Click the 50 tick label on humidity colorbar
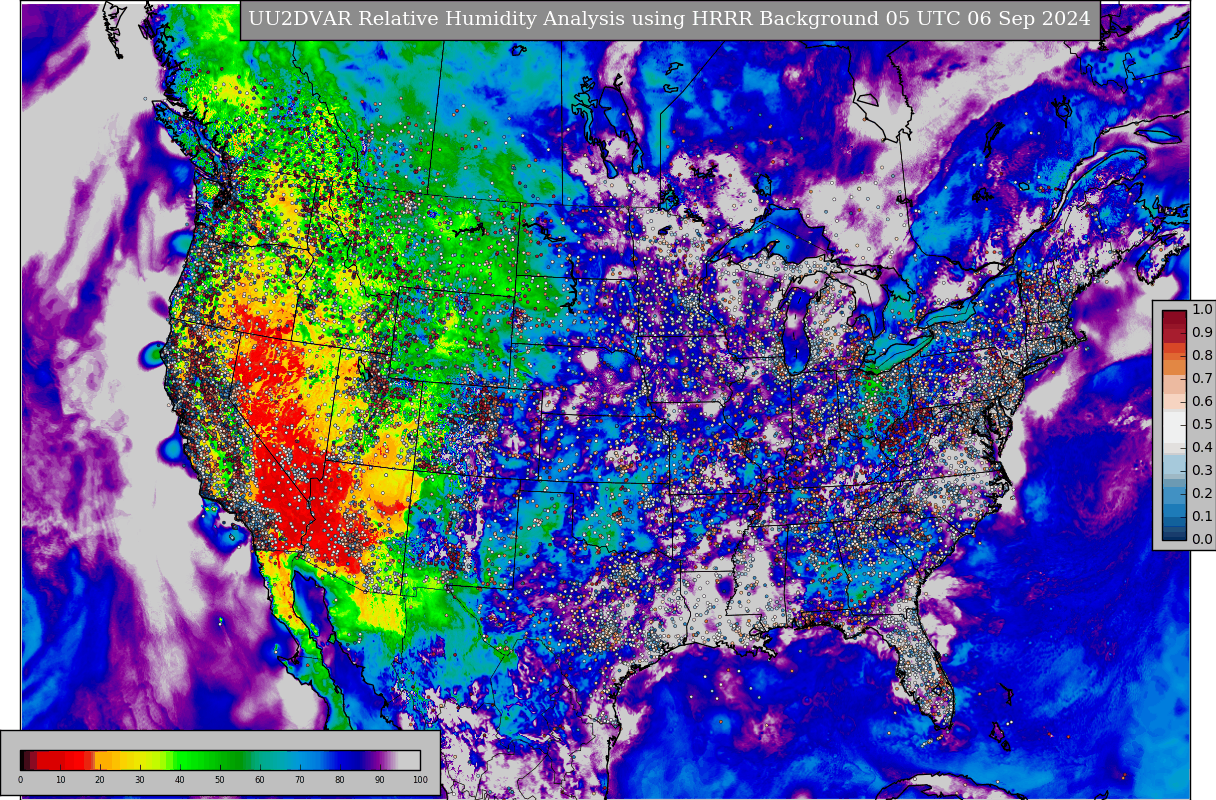This screenshot has height=800, width=1216. click(220, 780)
